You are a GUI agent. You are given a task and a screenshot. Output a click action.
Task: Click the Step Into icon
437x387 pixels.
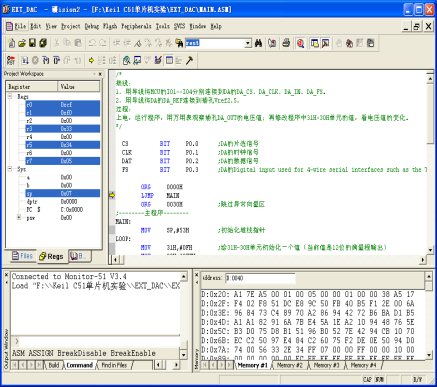tap(46, 60)
